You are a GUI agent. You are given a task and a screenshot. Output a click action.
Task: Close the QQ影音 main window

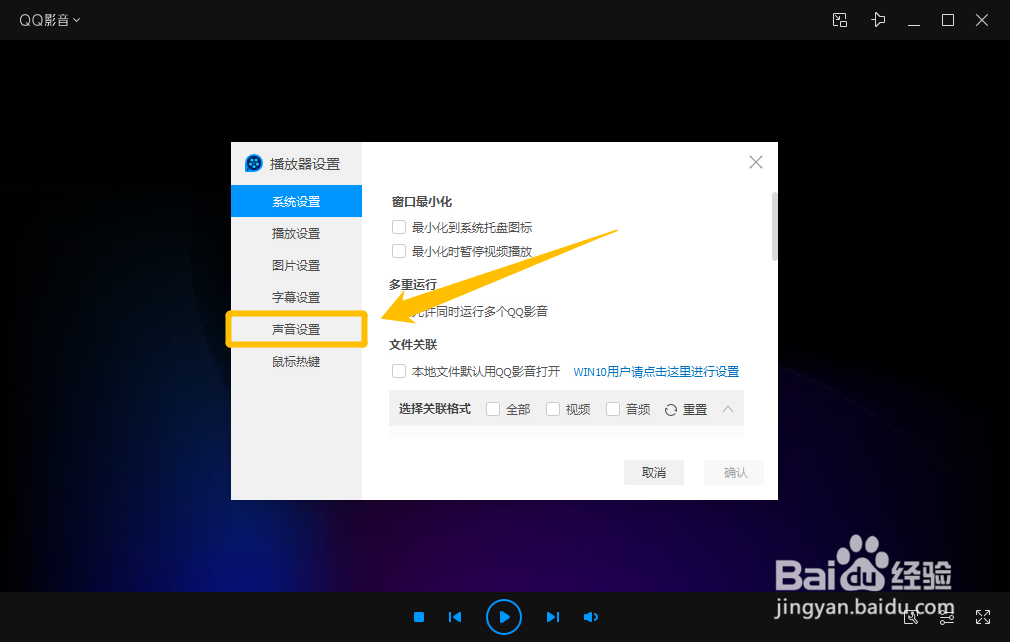pos(982,20)
